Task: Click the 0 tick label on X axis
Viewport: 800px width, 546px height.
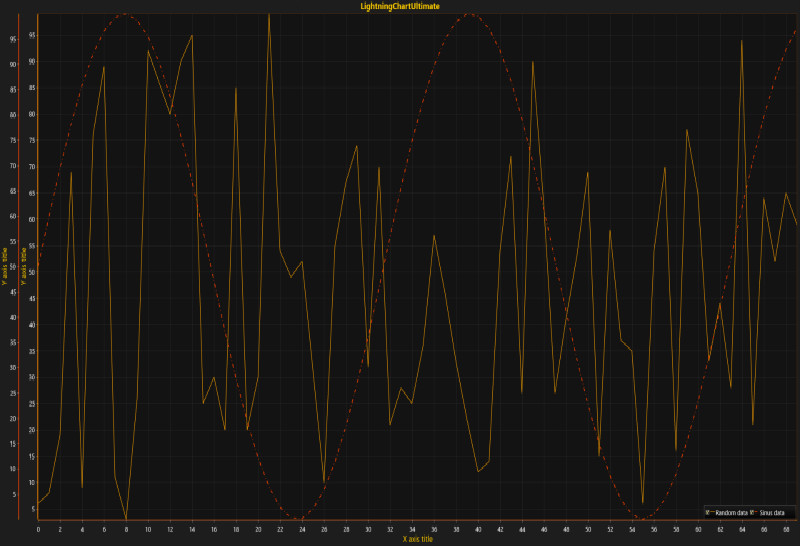Action: point(38,529)
